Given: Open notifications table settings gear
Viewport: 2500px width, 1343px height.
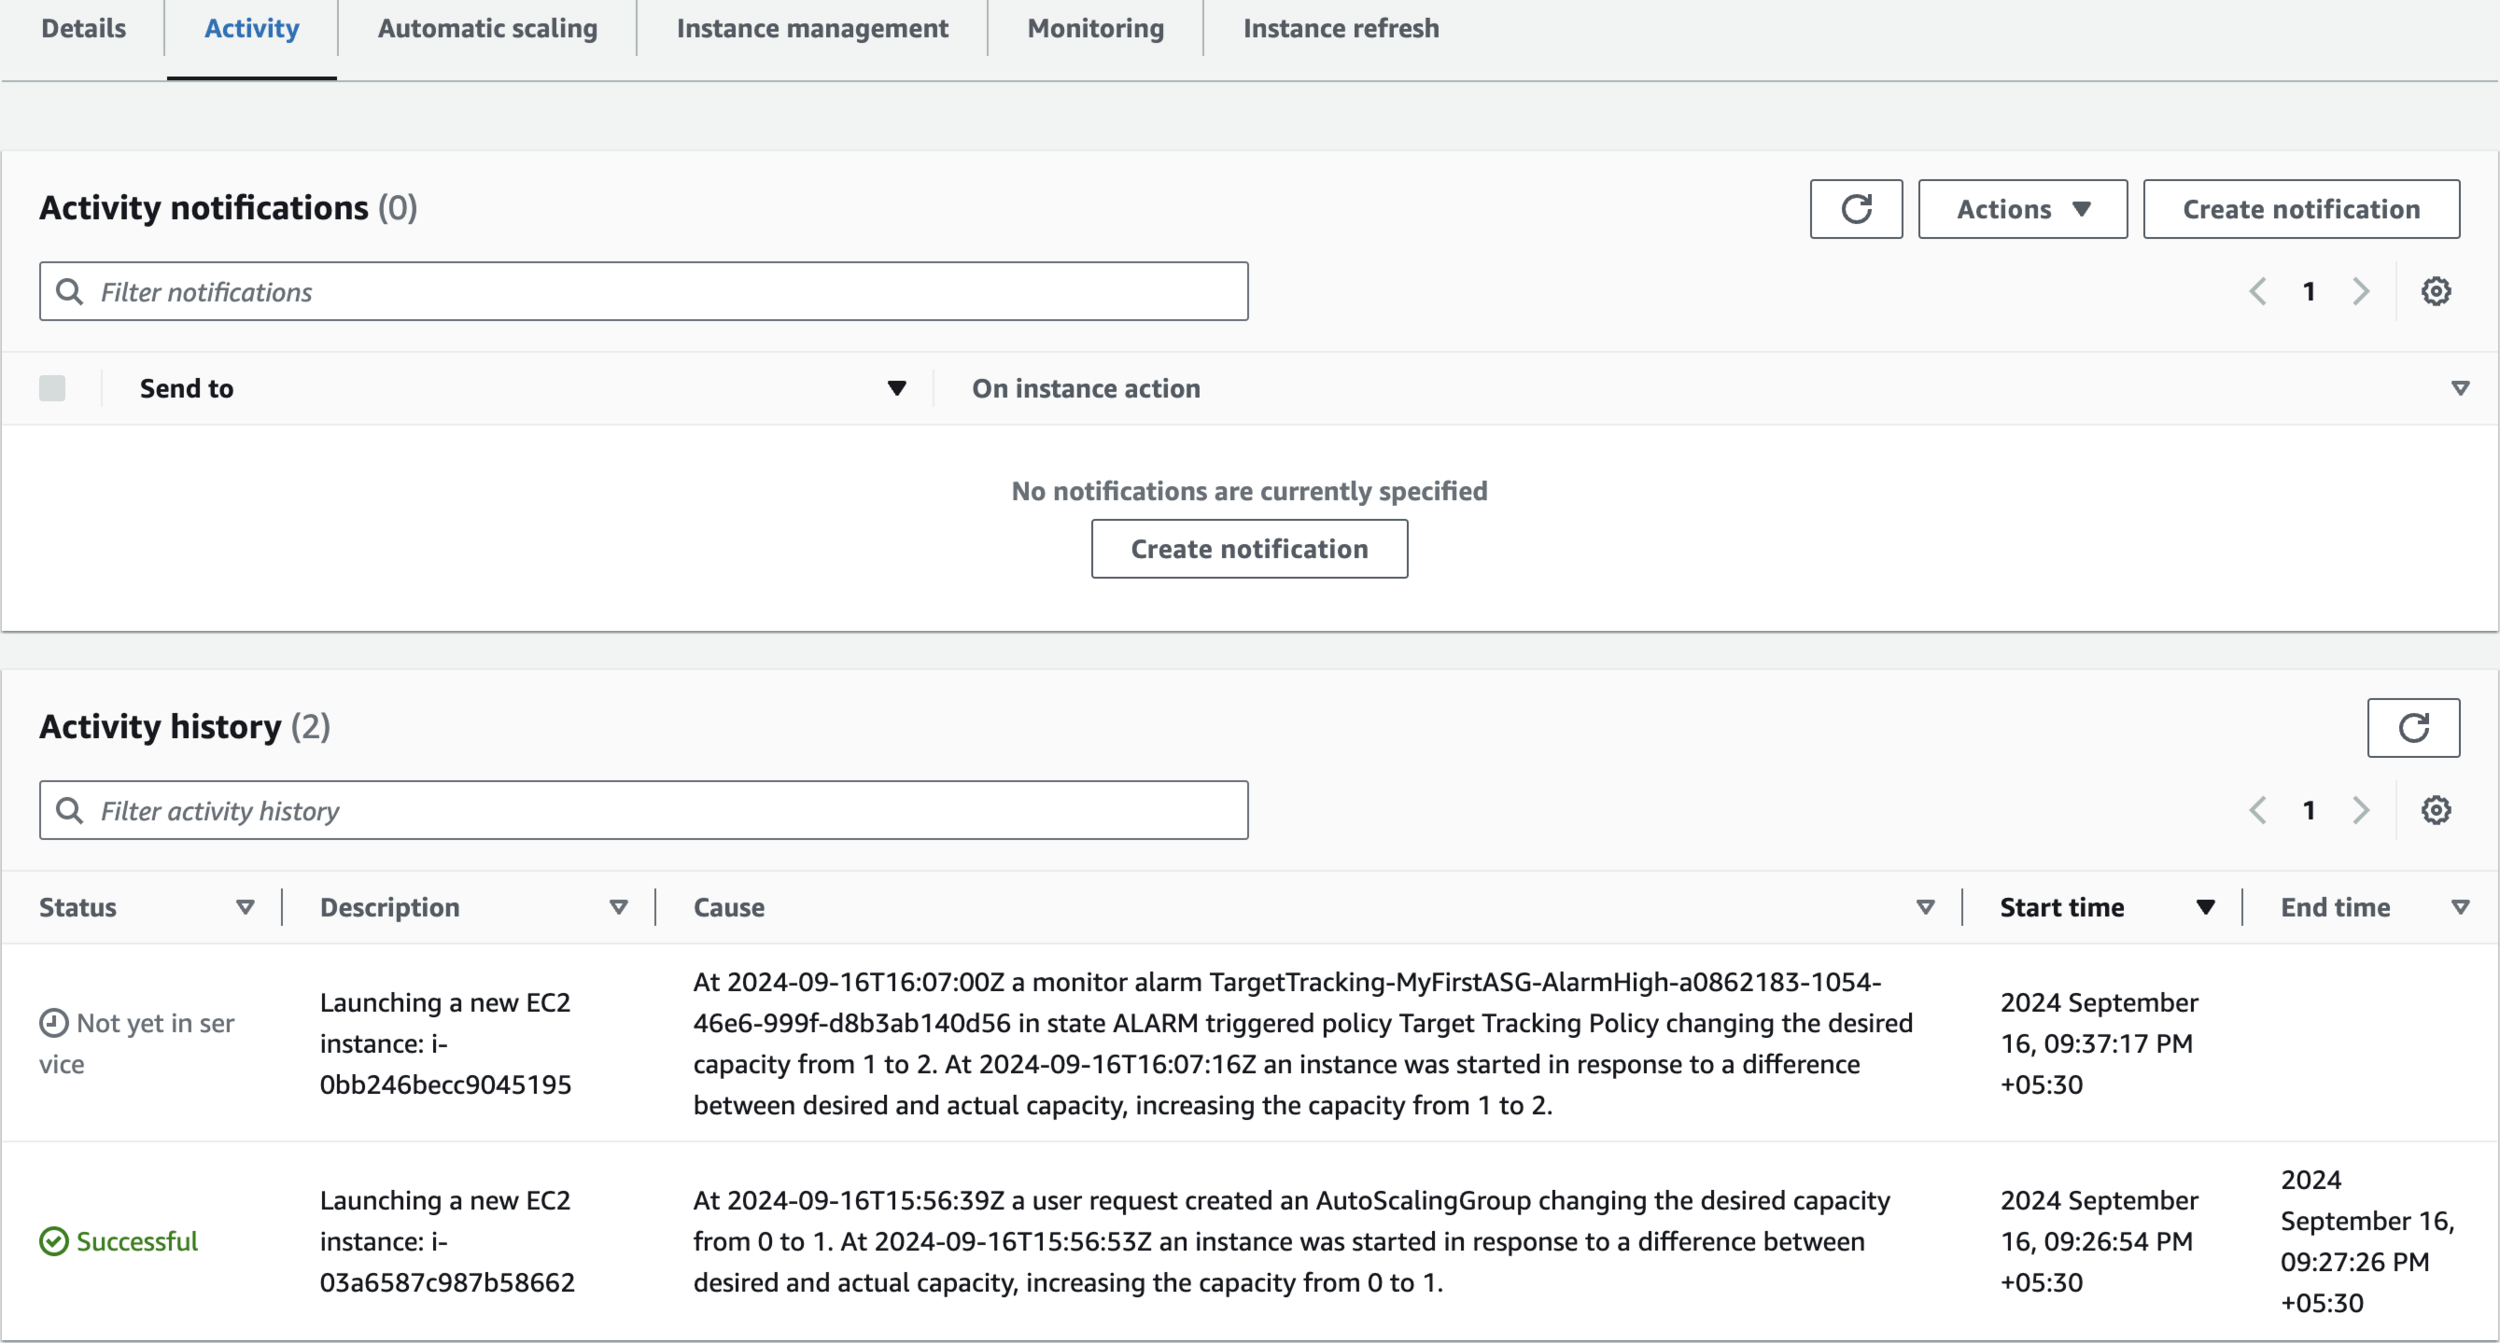Looking at the screenshot, I should [x=2435, y=291].
